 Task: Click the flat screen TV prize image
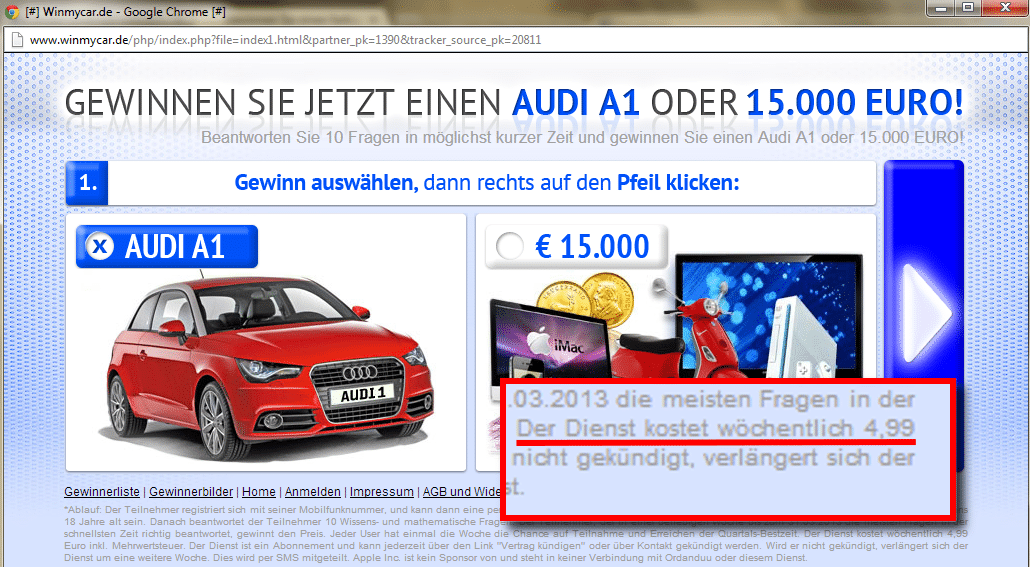(x=769, y=315)
